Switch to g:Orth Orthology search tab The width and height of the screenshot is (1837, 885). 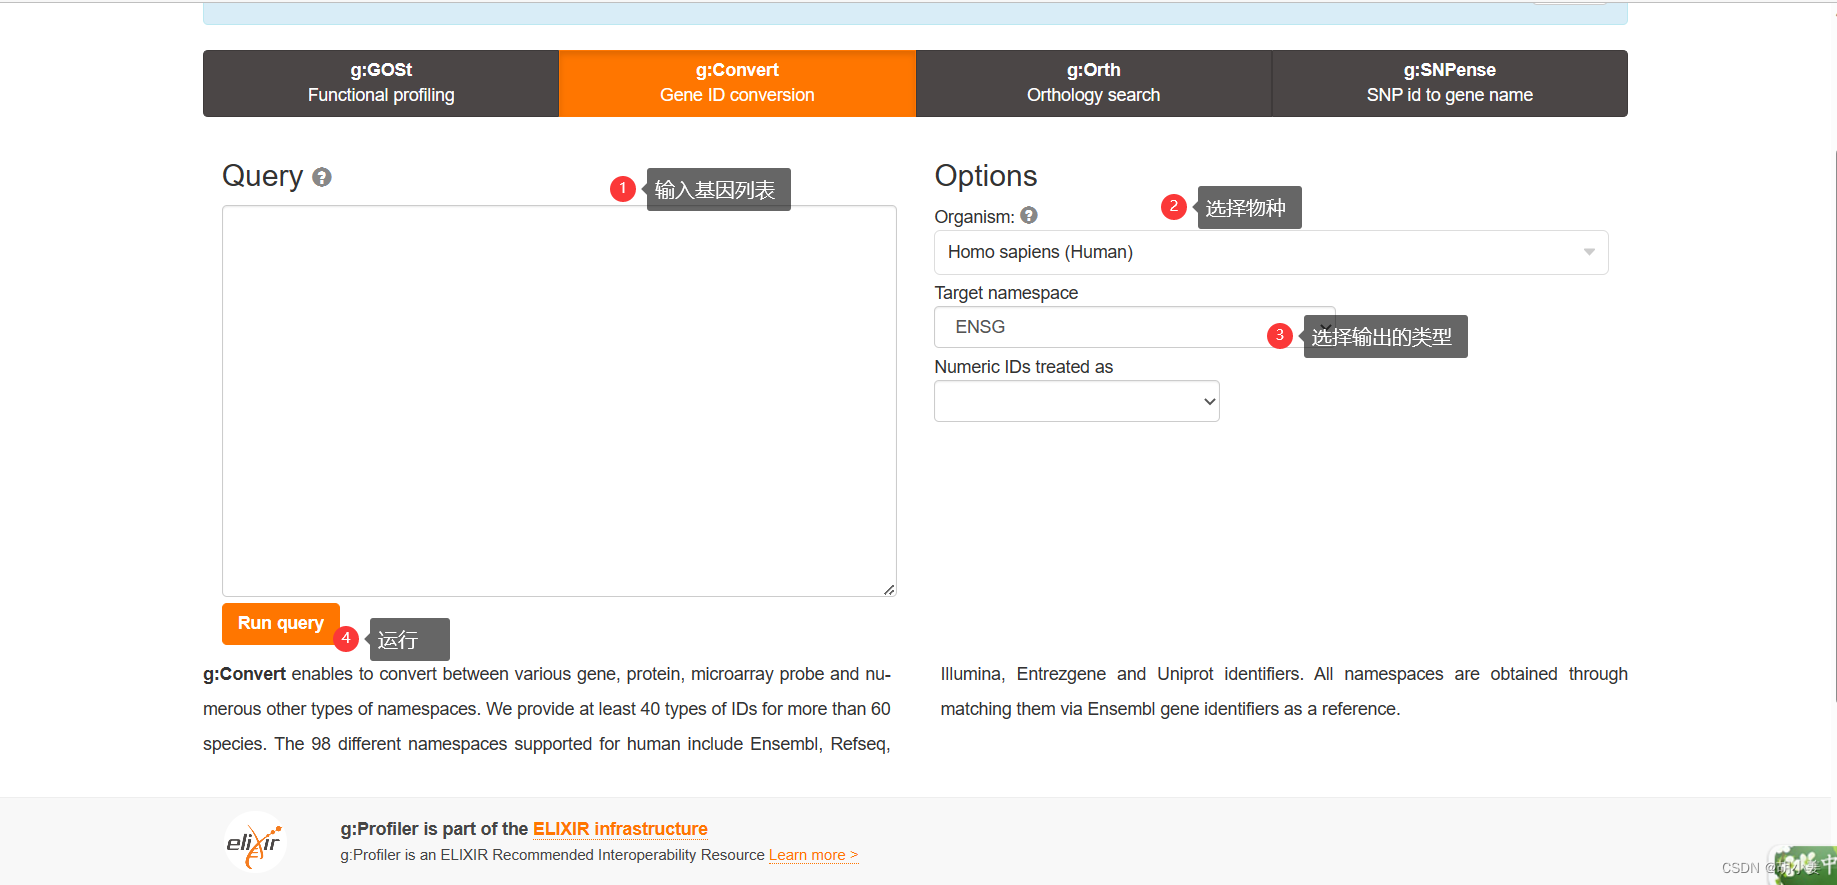tap(1093, 83)
